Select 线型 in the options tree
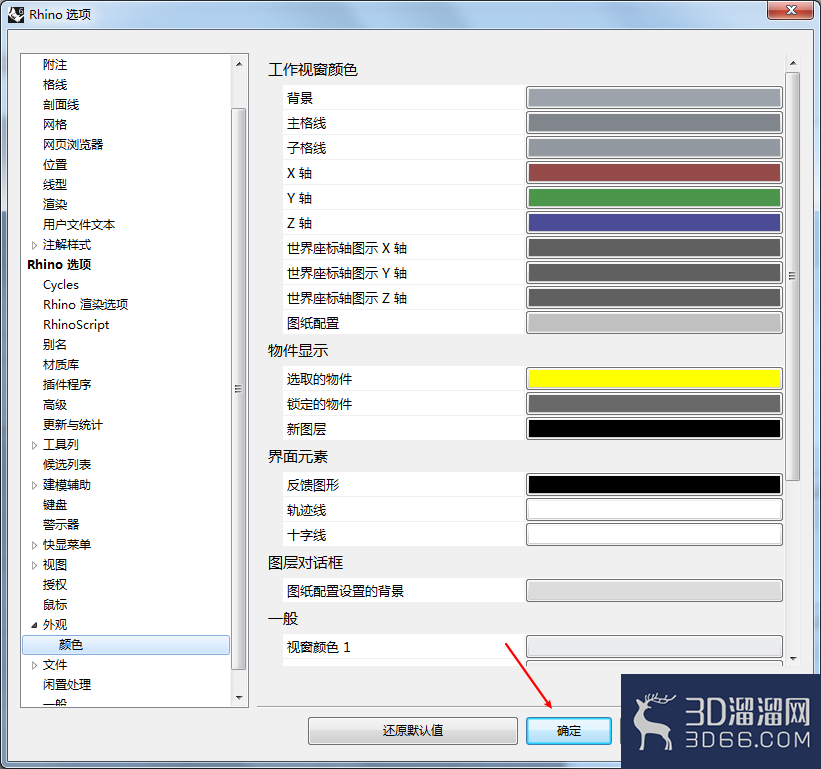 (55, 184)
